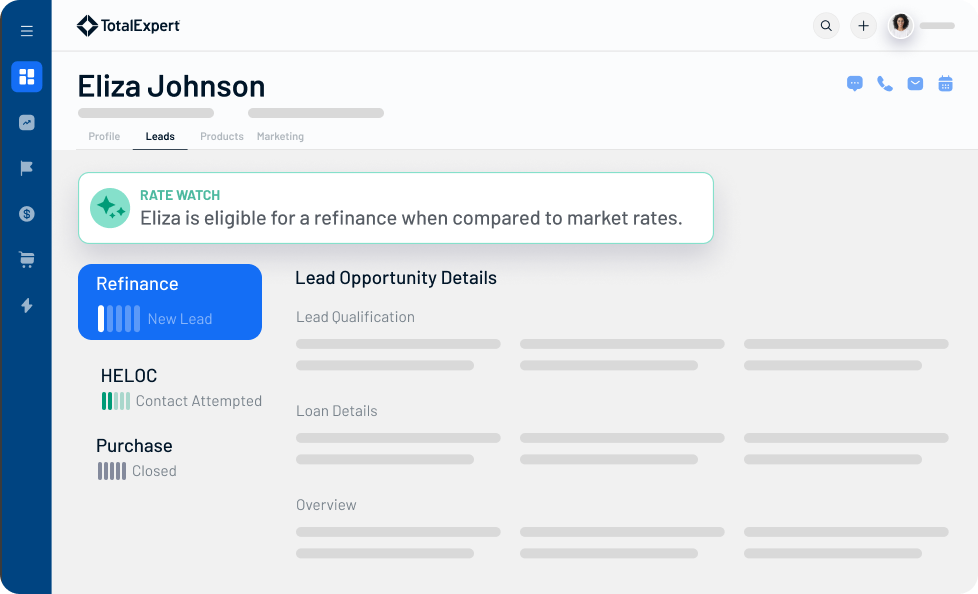Click the flag icon in the sidebar
The width and height of the screenshot is (978, 594).
click(x=26, y=167)
